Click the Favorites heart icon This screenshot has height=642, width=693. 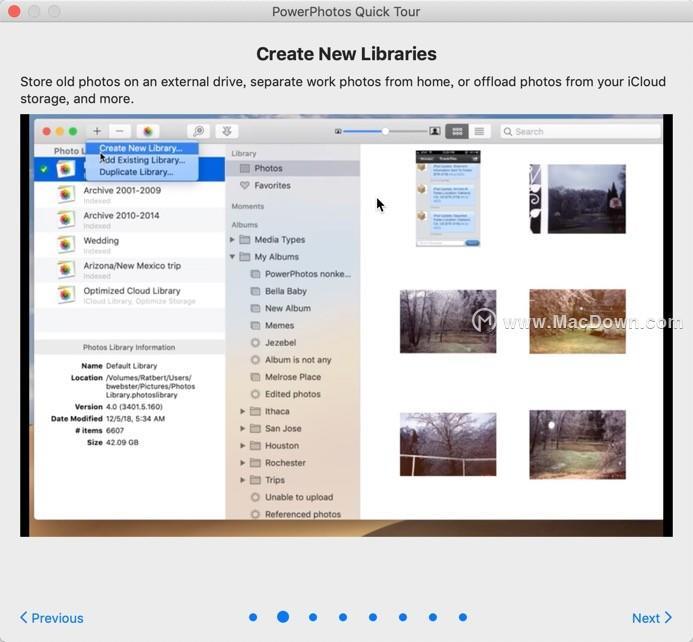click(244, 186)
